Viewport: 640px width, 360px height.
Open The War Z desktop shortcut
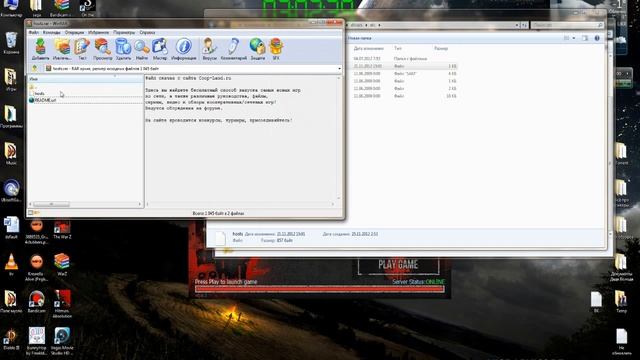click(62, 229)
